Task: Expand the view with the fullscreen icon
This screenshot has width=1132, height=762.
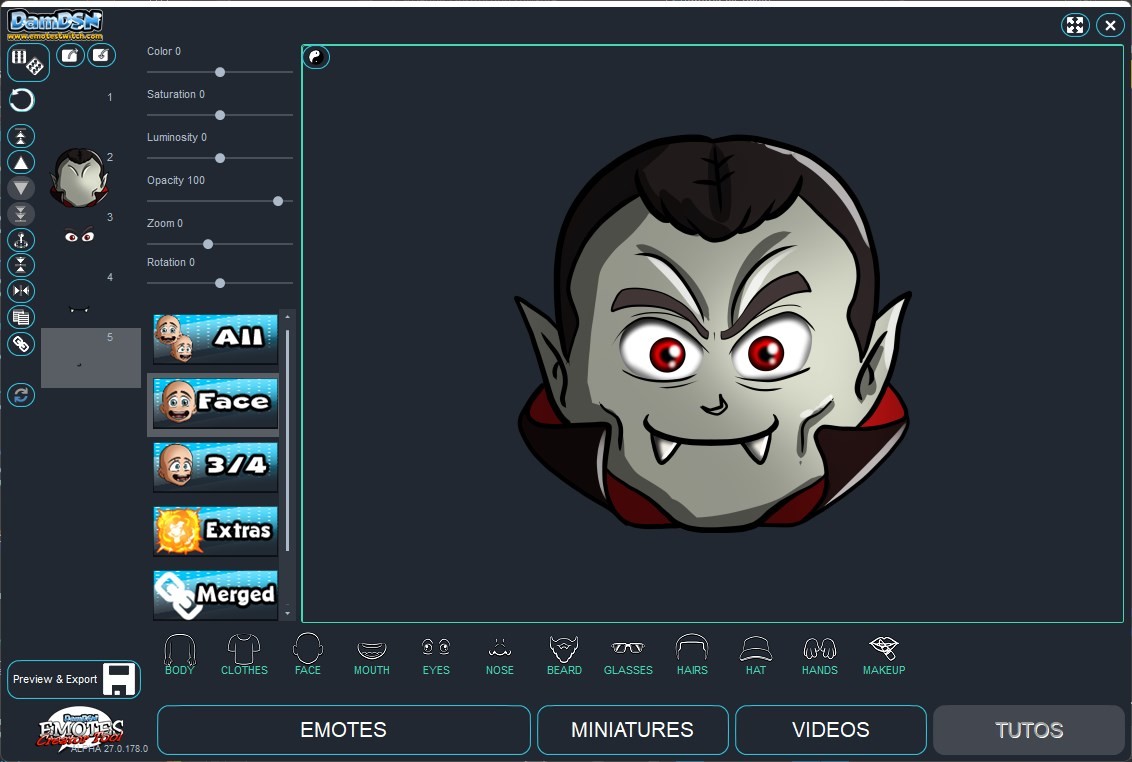Action: pyautogui.click(x=1075, y=24)
